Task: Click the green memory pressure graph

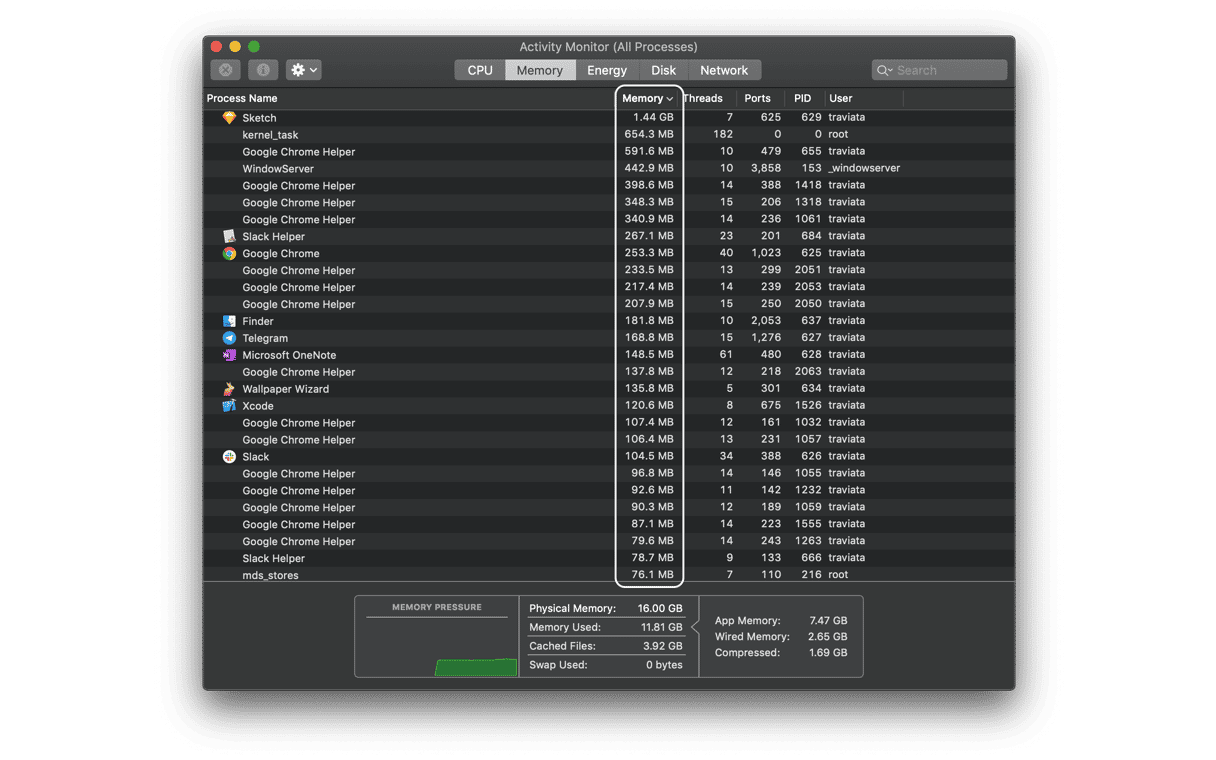Action: [x=476, y=667]
